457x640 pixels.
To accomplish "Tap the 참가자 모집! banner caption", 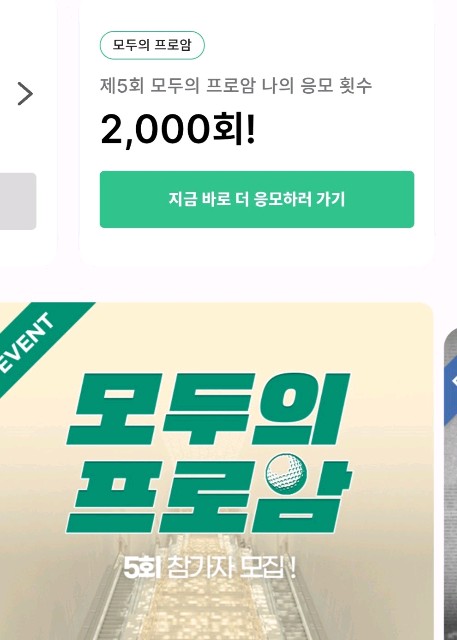I will [231, 567].
